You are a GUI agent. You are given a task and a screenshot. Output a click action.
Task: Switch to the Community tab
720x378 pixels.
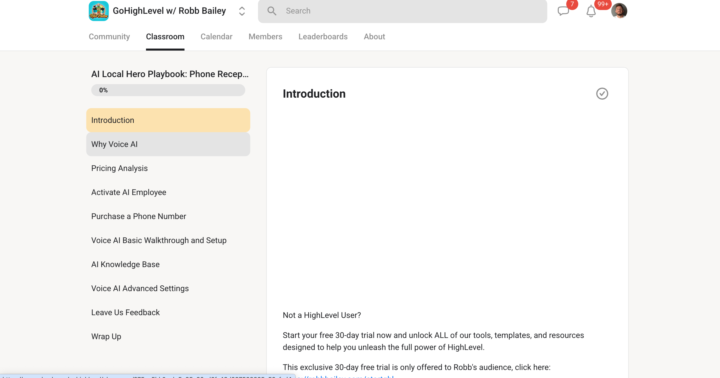(x=109, y=37)
